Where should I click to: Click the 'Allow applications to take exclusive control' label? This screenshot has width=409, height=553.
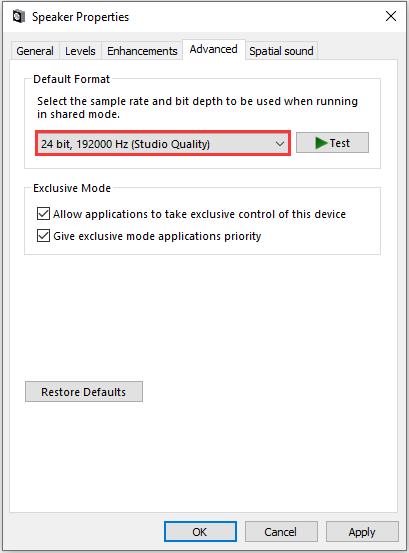(x=199, y=214)
